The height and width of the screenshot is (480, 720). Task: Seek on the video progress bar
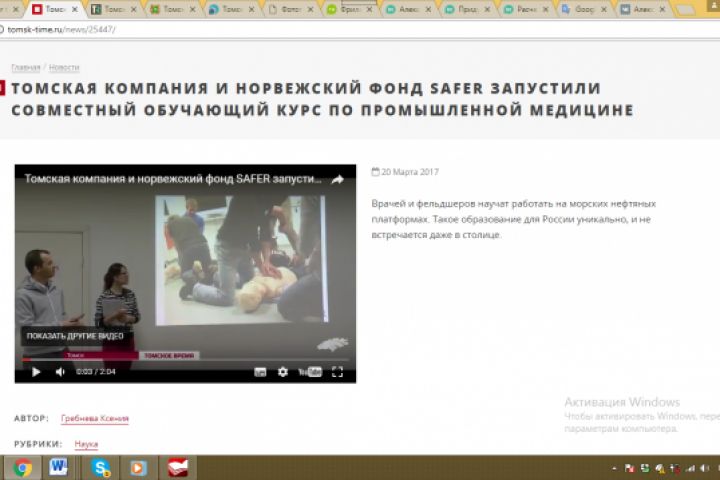pyautogui.click(x=185, y=360)
